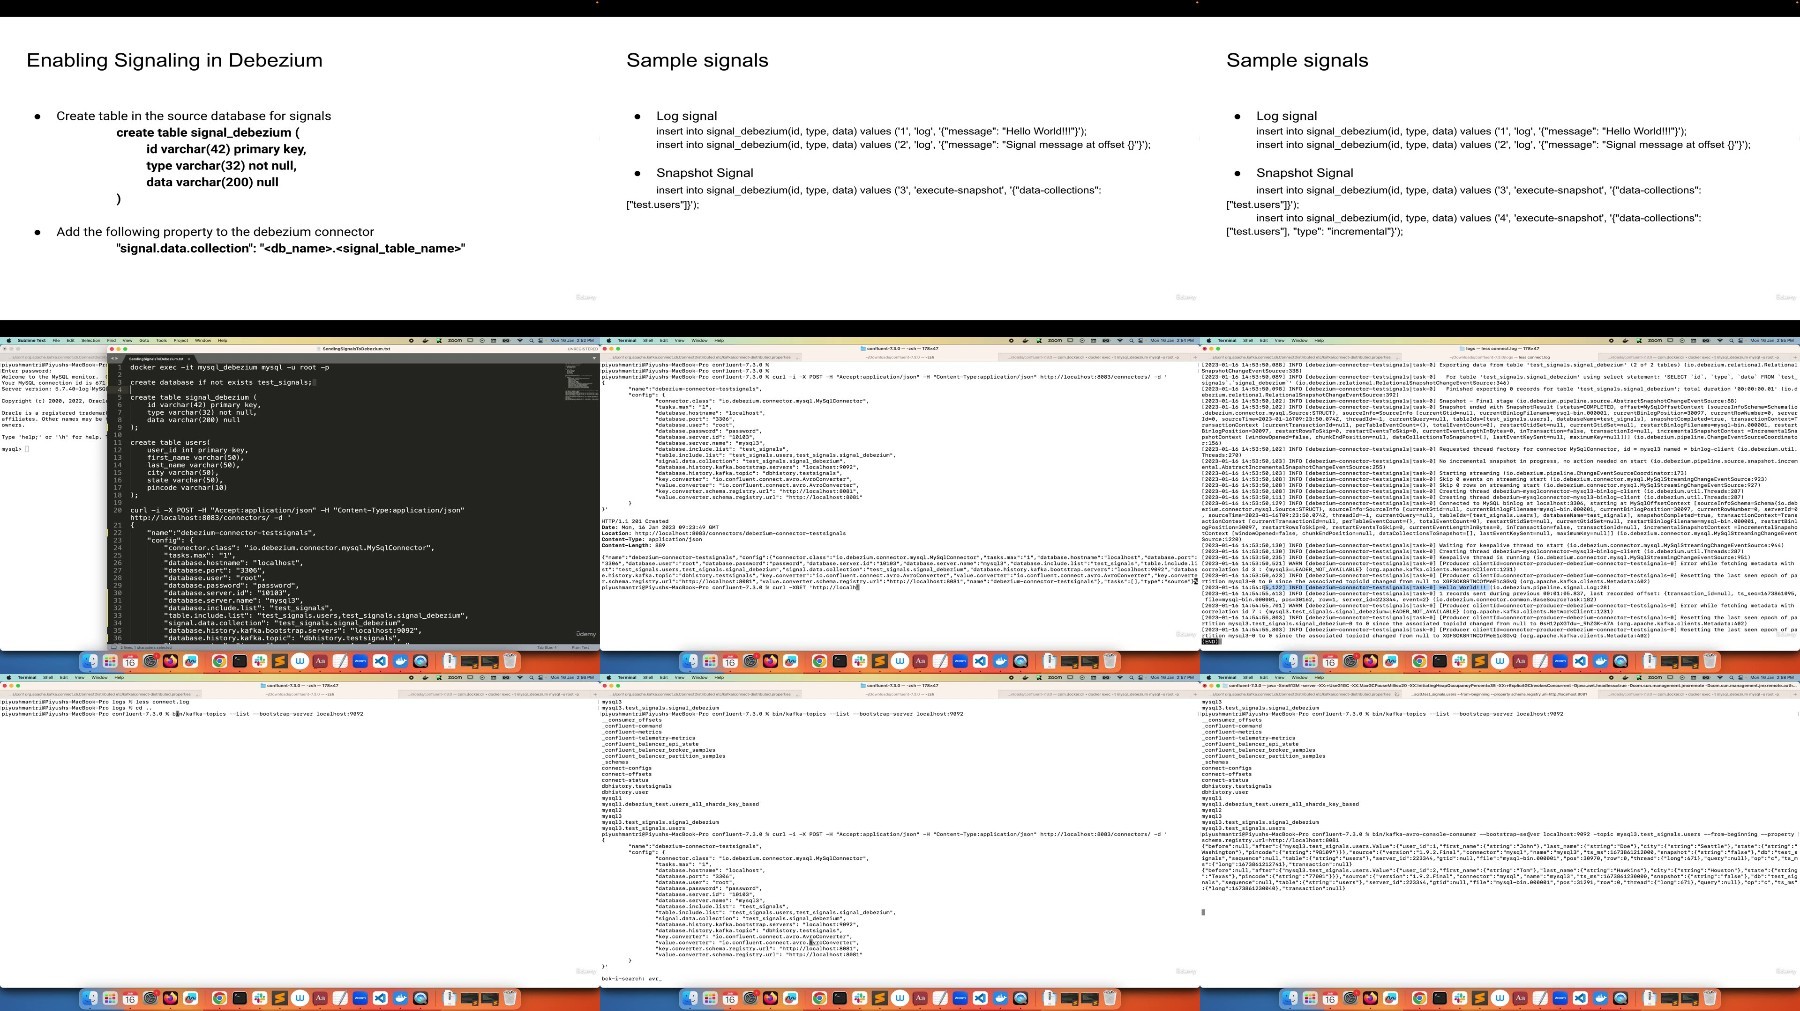Image resolution: width=1800 pixels, height=1011 pixels.
Task: Click the Sublime Text minimap preview
Action: (x=581, y=380)
